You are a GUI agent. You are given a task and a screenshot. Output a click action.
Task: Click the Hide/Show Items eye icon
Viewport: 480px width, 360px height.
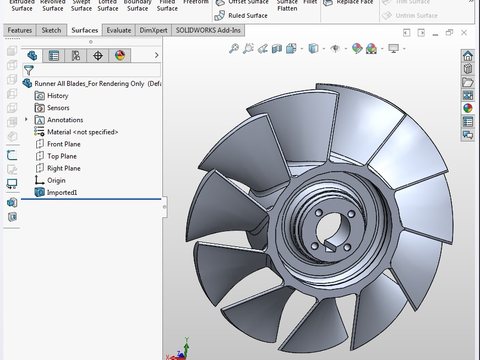[335, 49]
